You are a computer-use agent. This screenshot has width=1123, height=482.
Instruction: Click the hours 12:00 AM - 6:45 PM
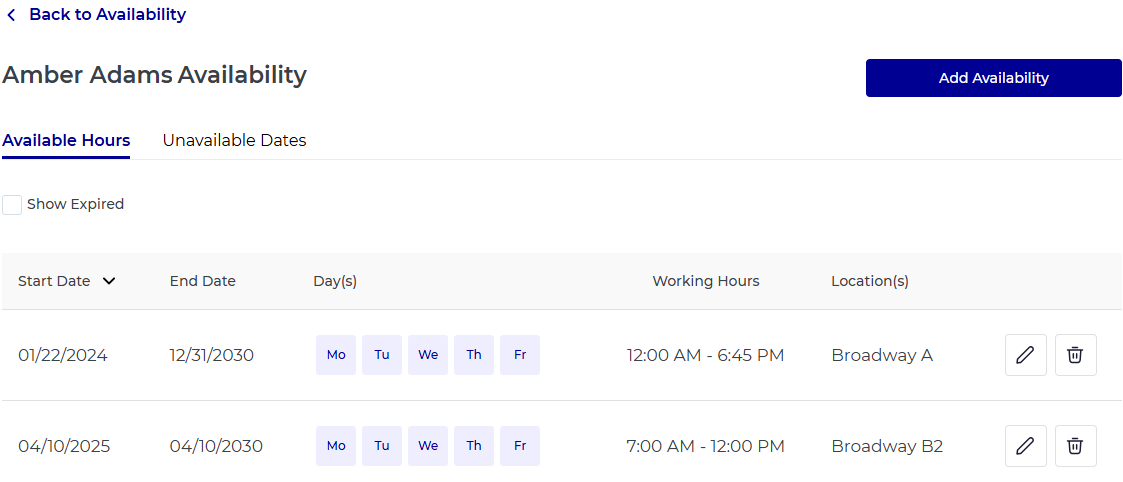click(705, 355)
